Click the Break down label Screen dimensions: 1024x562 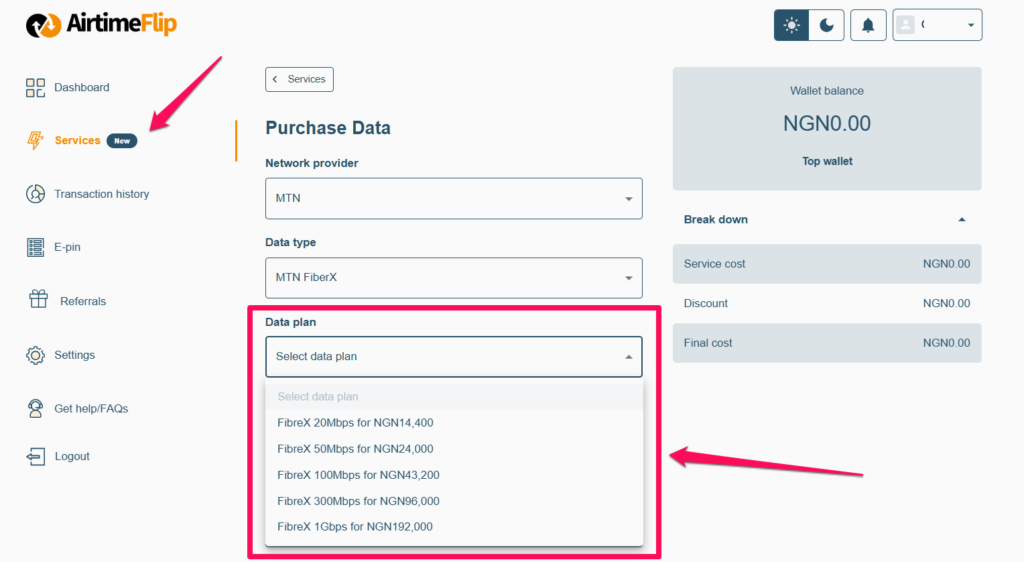716,220
